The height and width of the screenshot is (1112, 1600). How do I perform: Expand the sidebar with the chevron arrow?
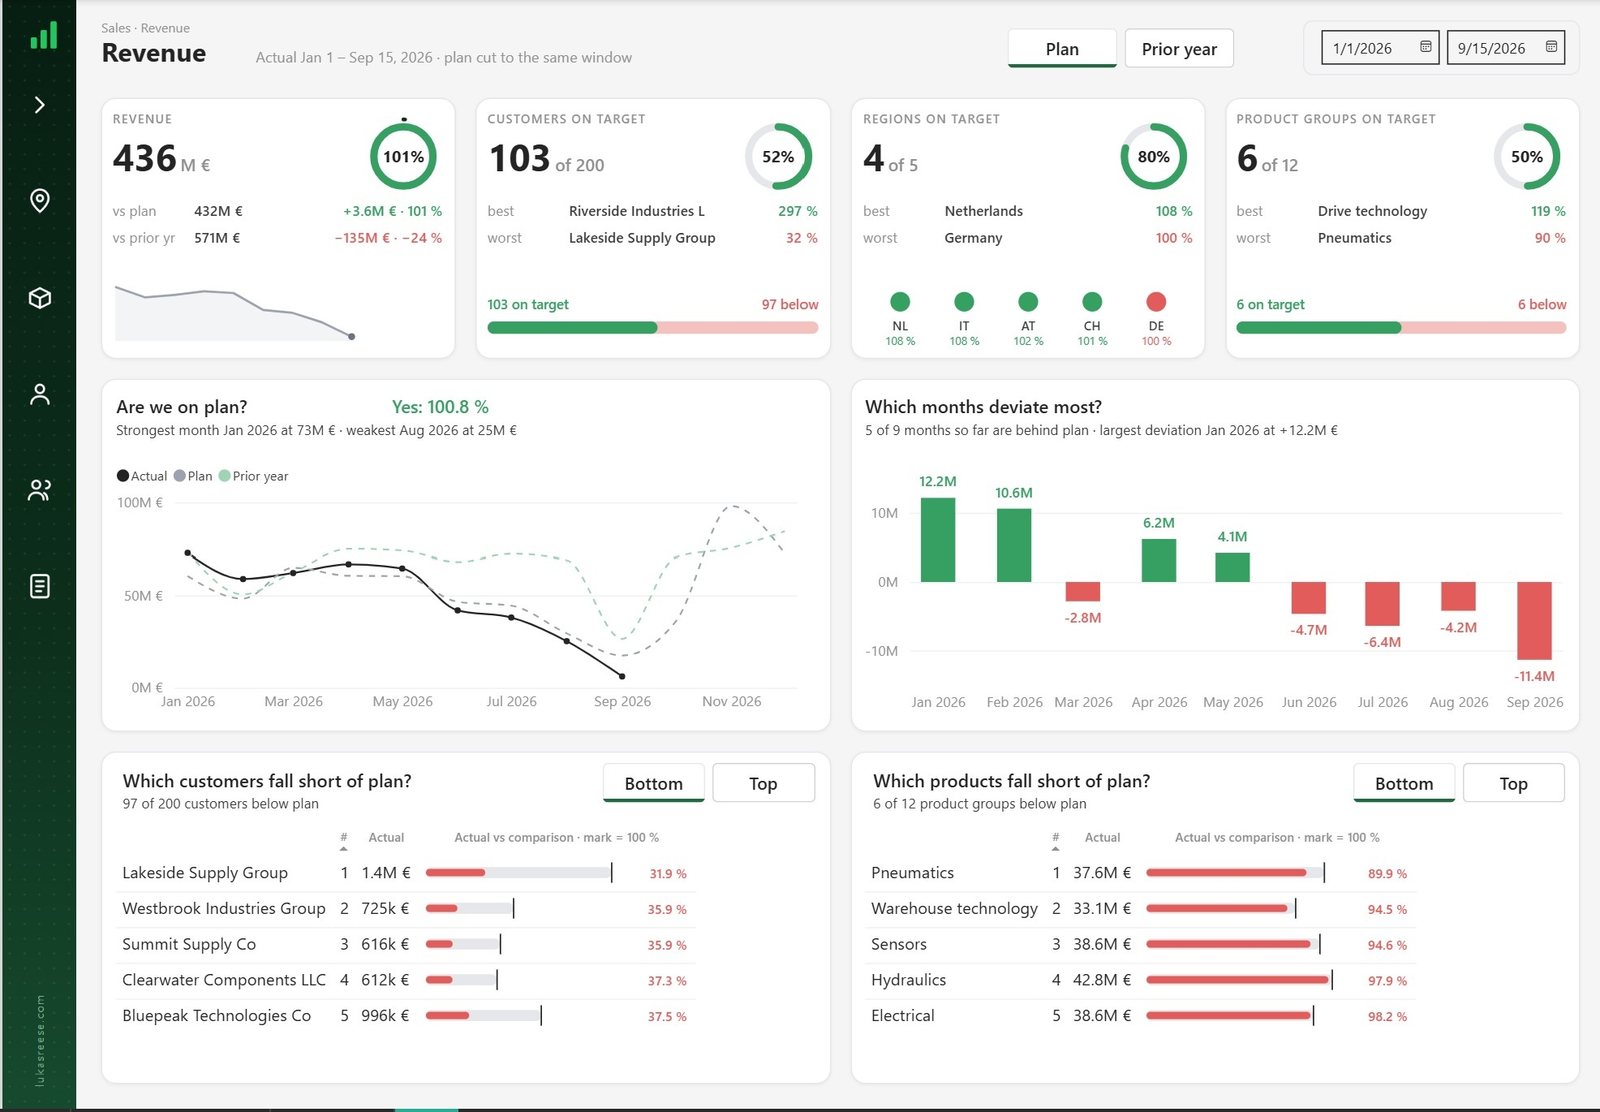click(39, 105)
